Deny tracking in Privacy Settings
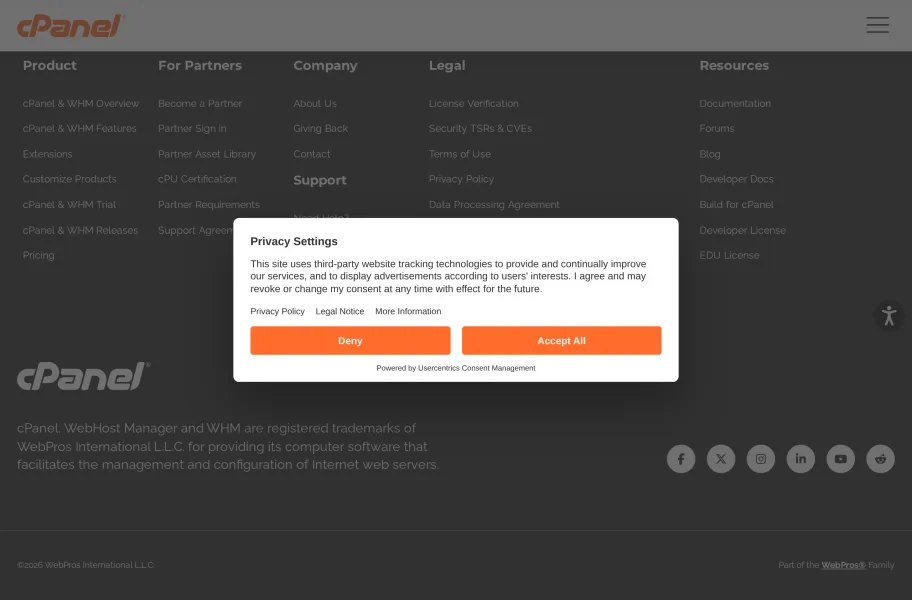This screenshot has width=912, height=600. 350,341
